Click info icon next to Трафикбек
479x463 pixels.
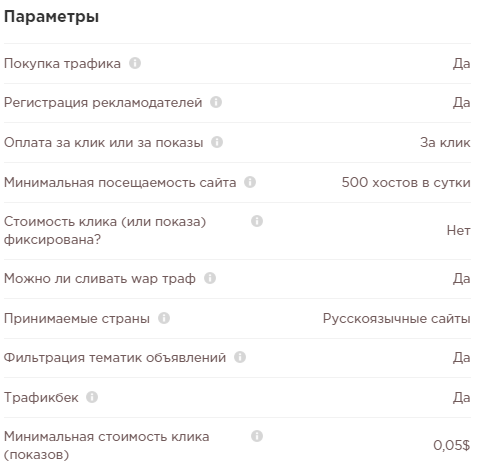(92, 397)
